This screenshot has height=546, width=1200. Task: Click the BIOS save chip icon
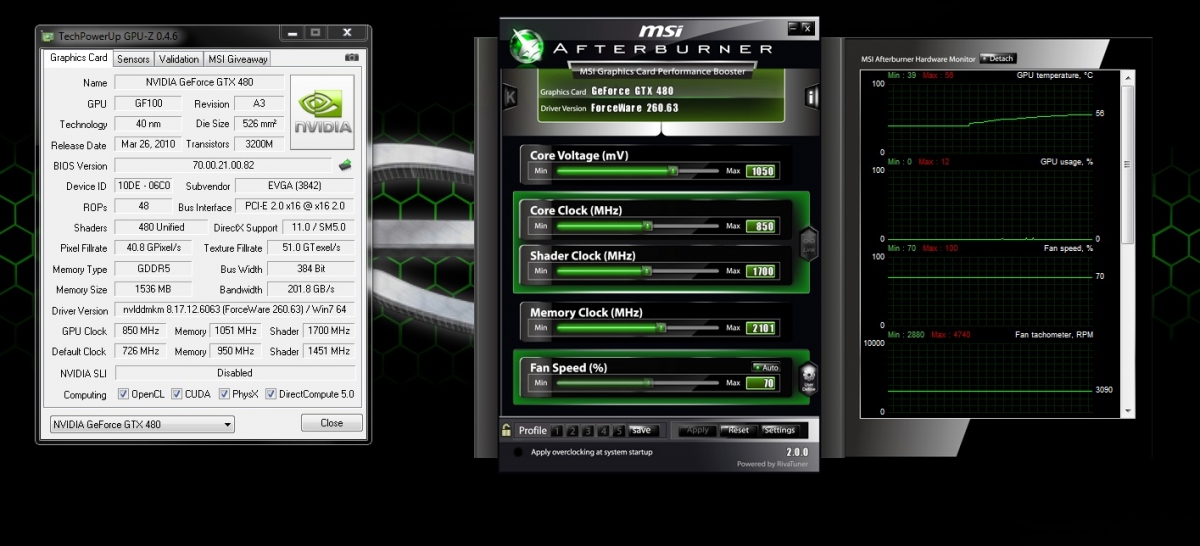pos(345,165)
